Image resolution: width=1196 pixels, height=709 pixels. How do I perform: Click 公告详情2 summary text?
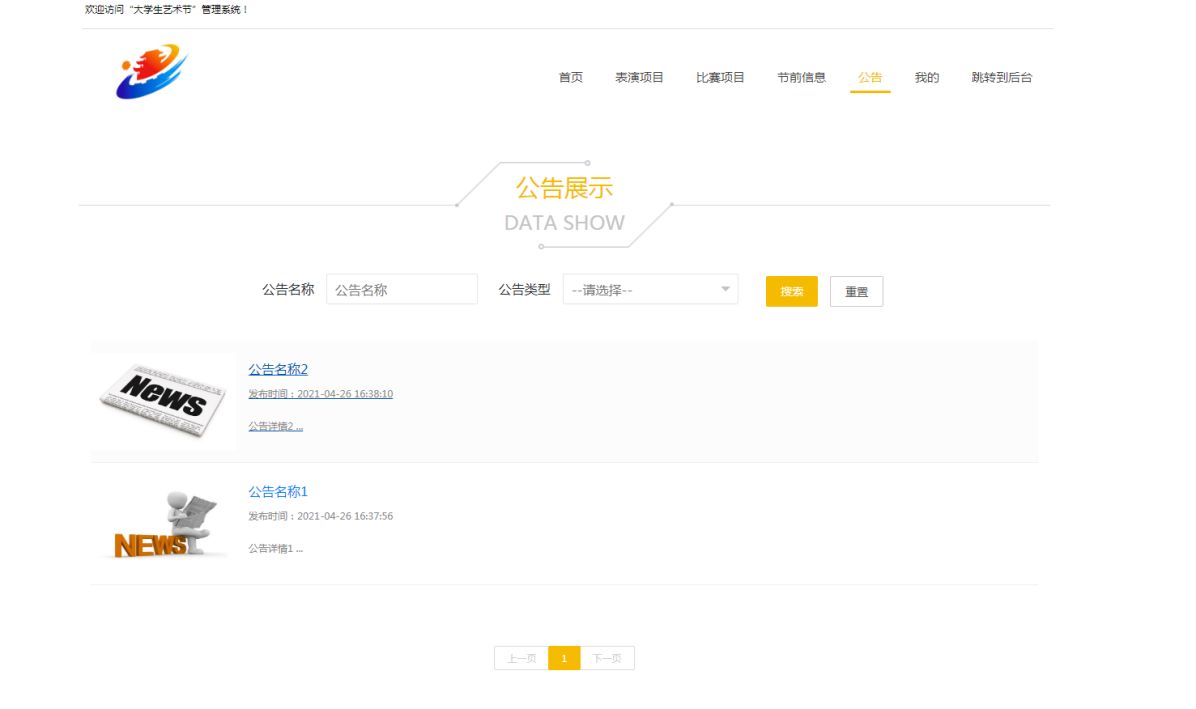[x=275, y=426]
